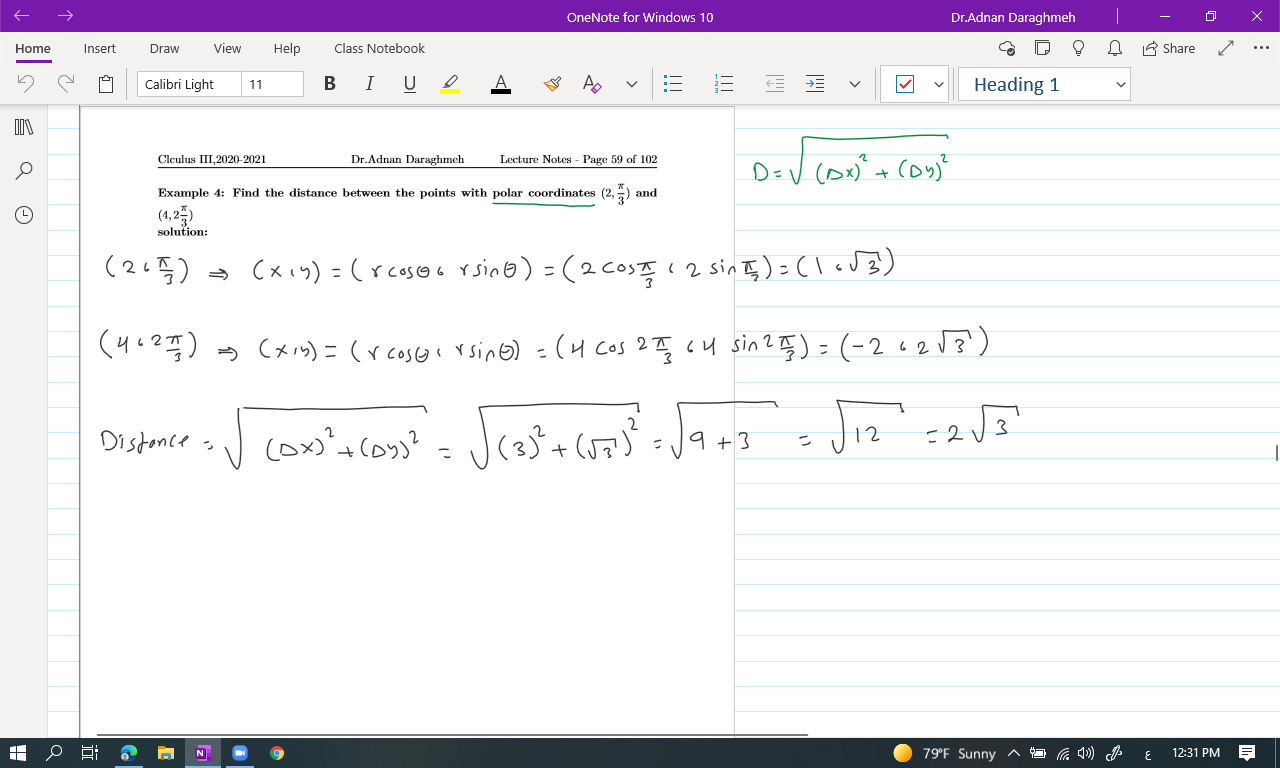Open Zoom from the taskbar
The width and height of the screenshot is (1280, 768).
[x=240, y=753]
